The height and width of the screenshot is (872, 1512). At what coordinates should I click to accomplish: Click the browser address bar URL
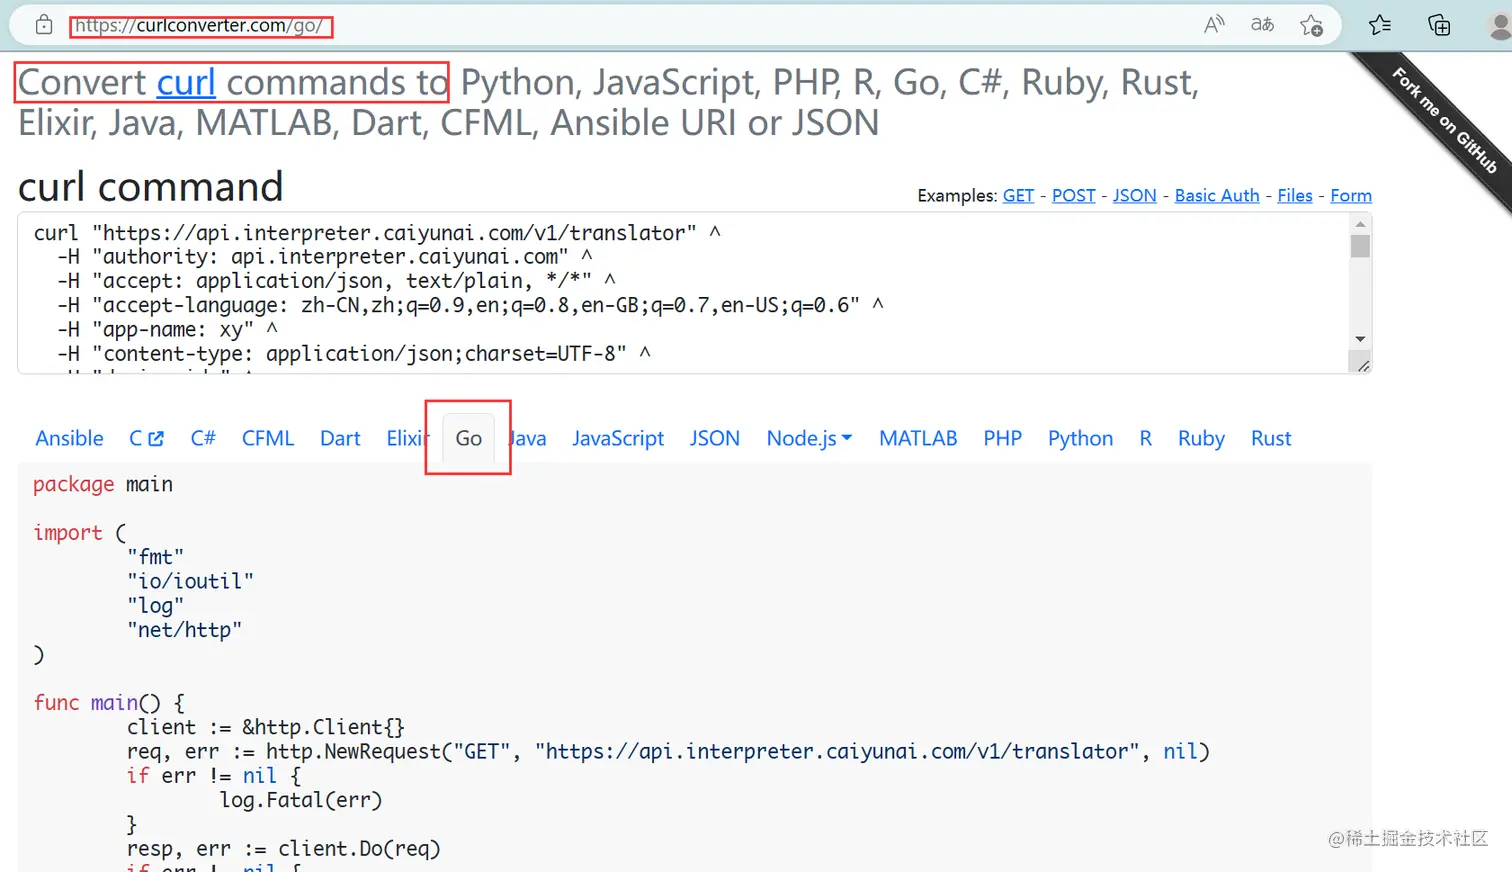click(x=200, y=25)
